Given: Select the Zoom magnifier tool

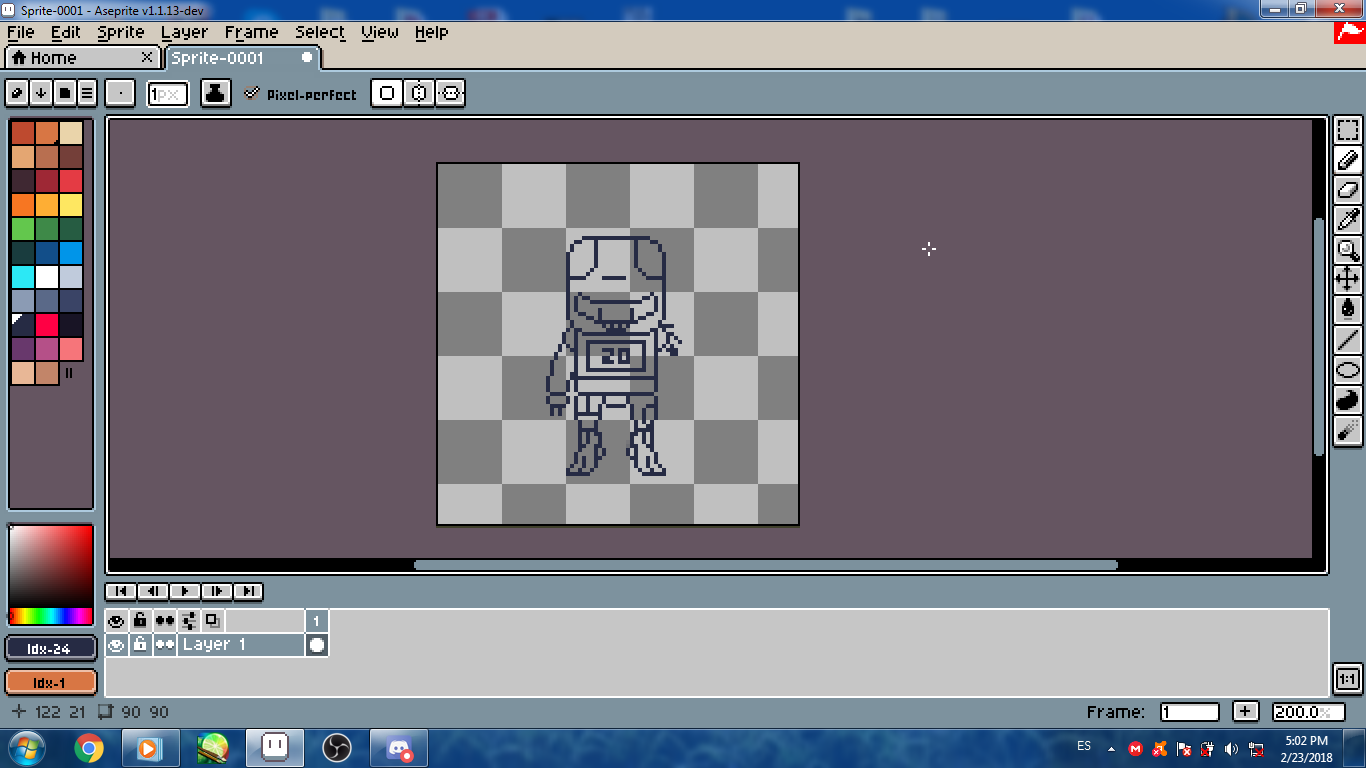Looking at the screenshot, I should coord(1348,250).
